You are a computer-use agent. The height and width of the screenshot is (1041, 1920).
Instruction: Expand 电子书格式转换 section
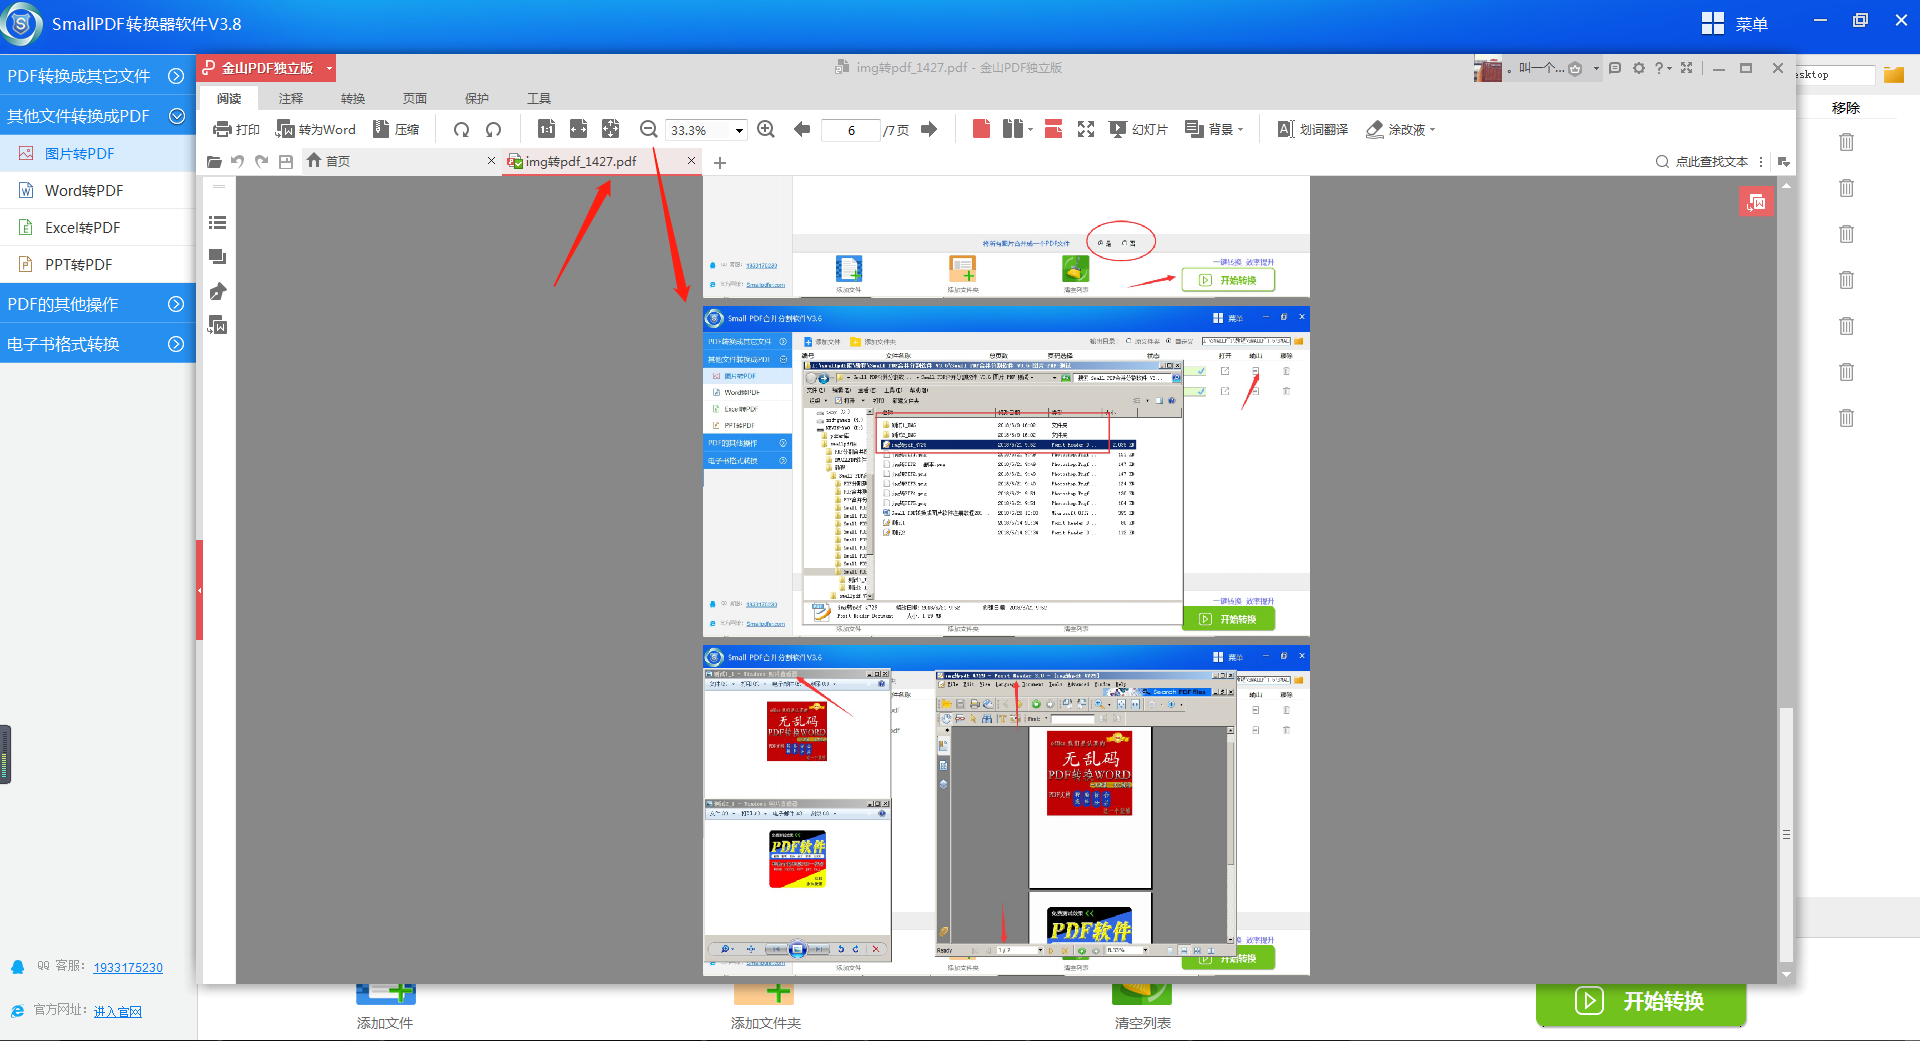97,344
